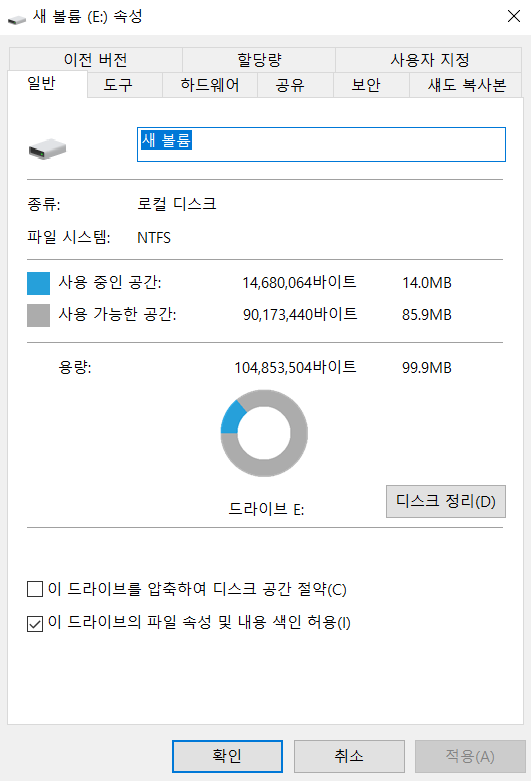Viewport: 531px width, 781px height.
Task: Click the disk usage donut chart
Action: (x=264, y=433)
